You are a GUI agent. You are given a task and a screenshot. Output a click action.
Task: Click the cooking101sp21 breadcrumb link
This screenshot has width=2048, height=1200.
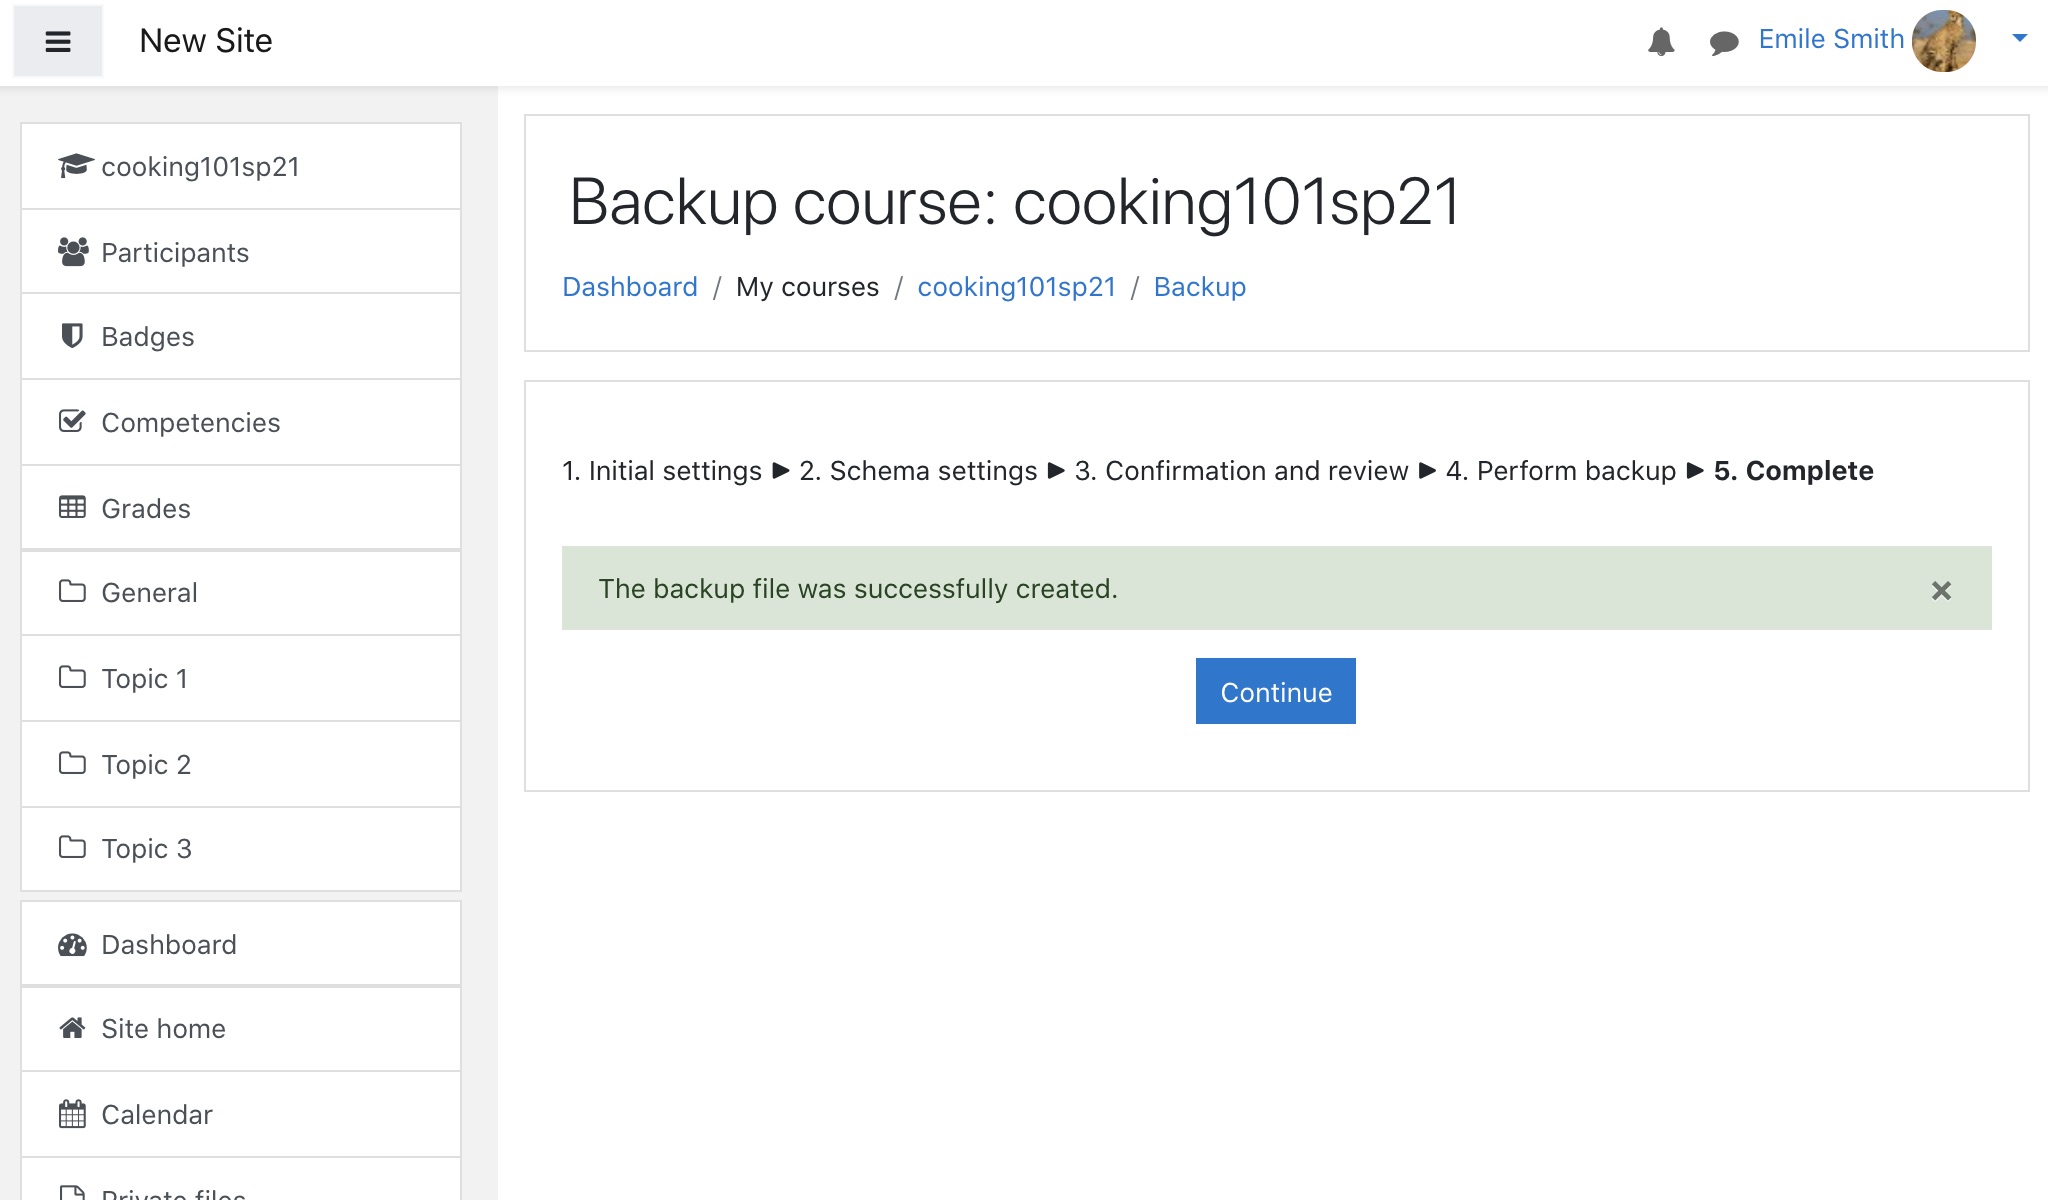tap(1014, 286)
